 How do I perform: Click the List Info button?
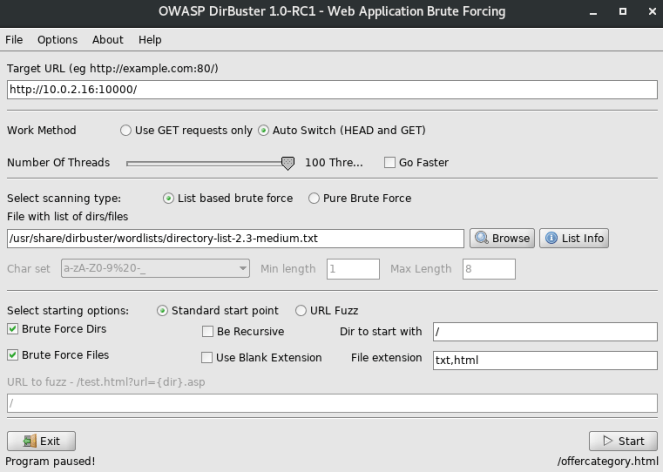point(574,238)
